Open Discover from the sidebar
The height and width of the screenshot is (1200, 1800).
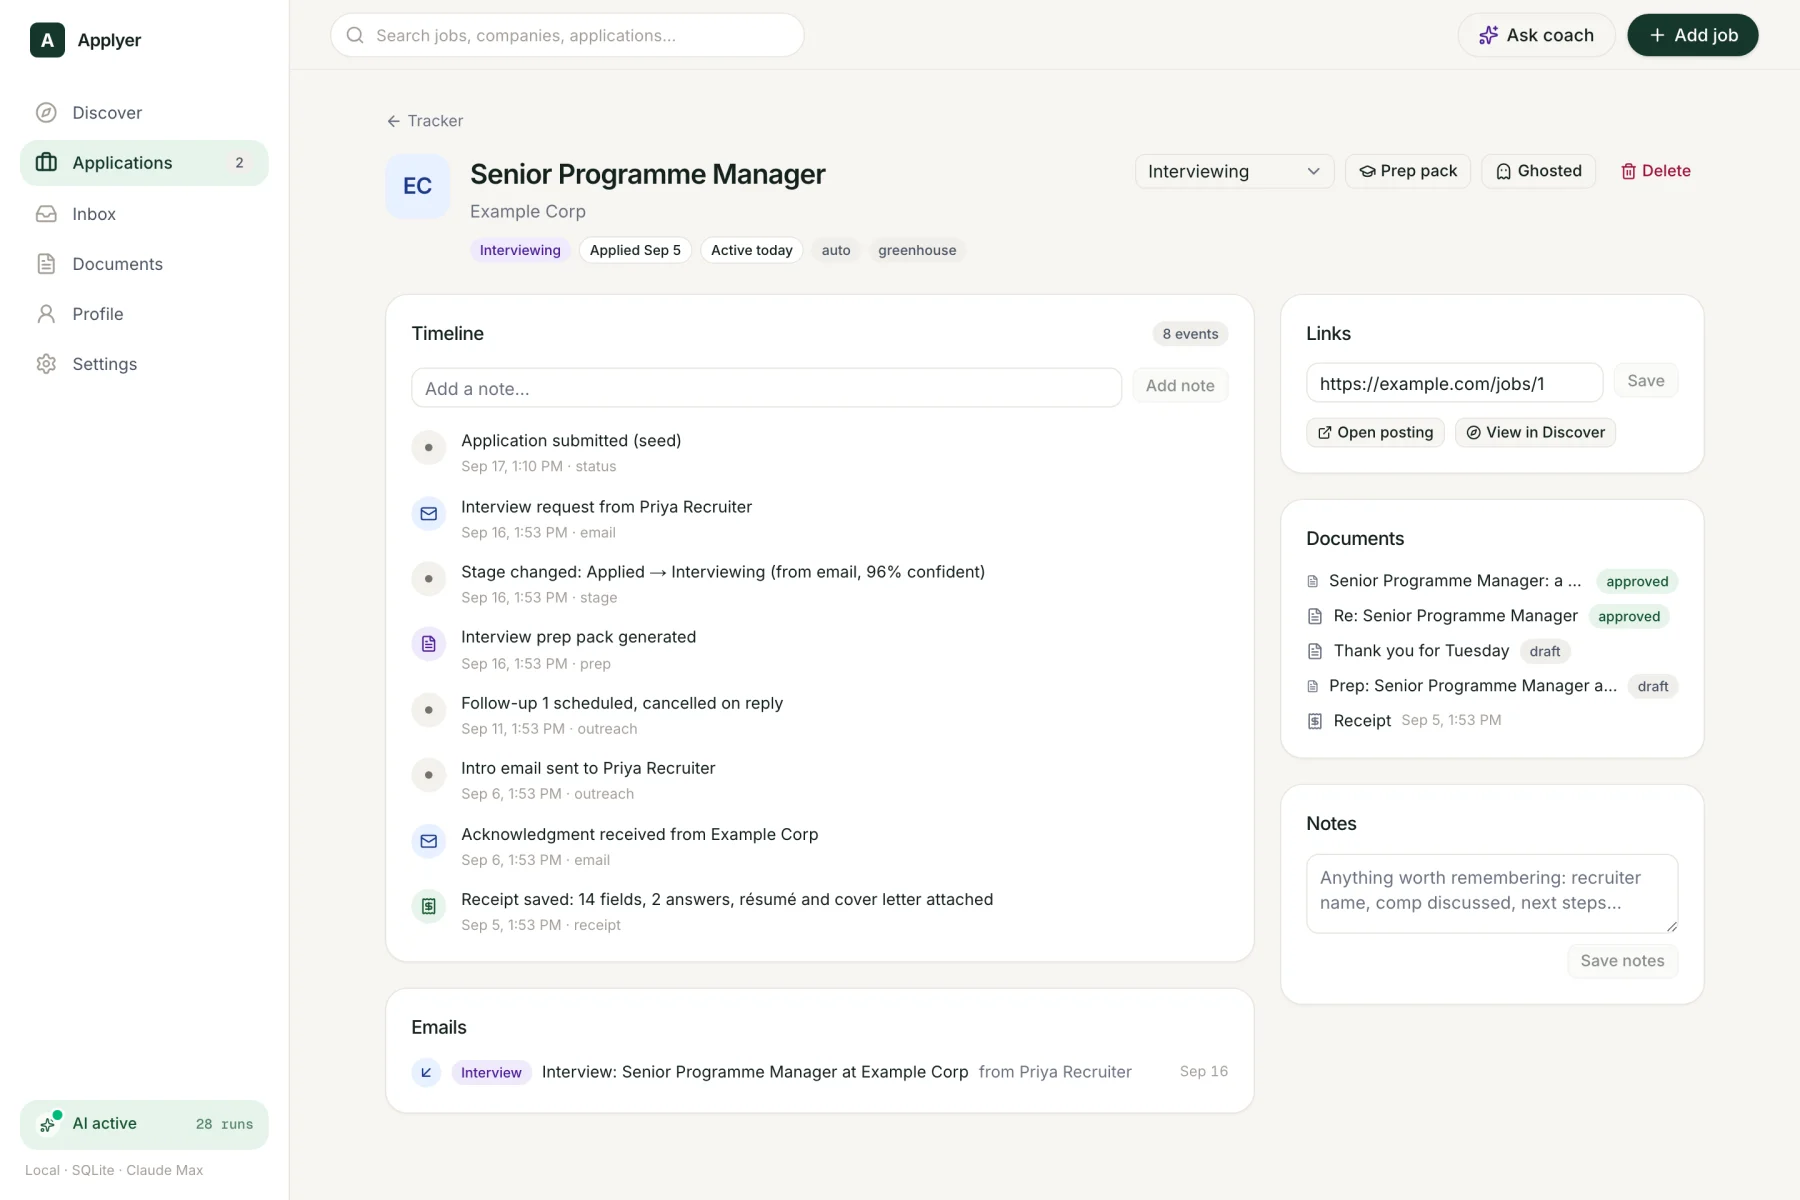[144, 113]
